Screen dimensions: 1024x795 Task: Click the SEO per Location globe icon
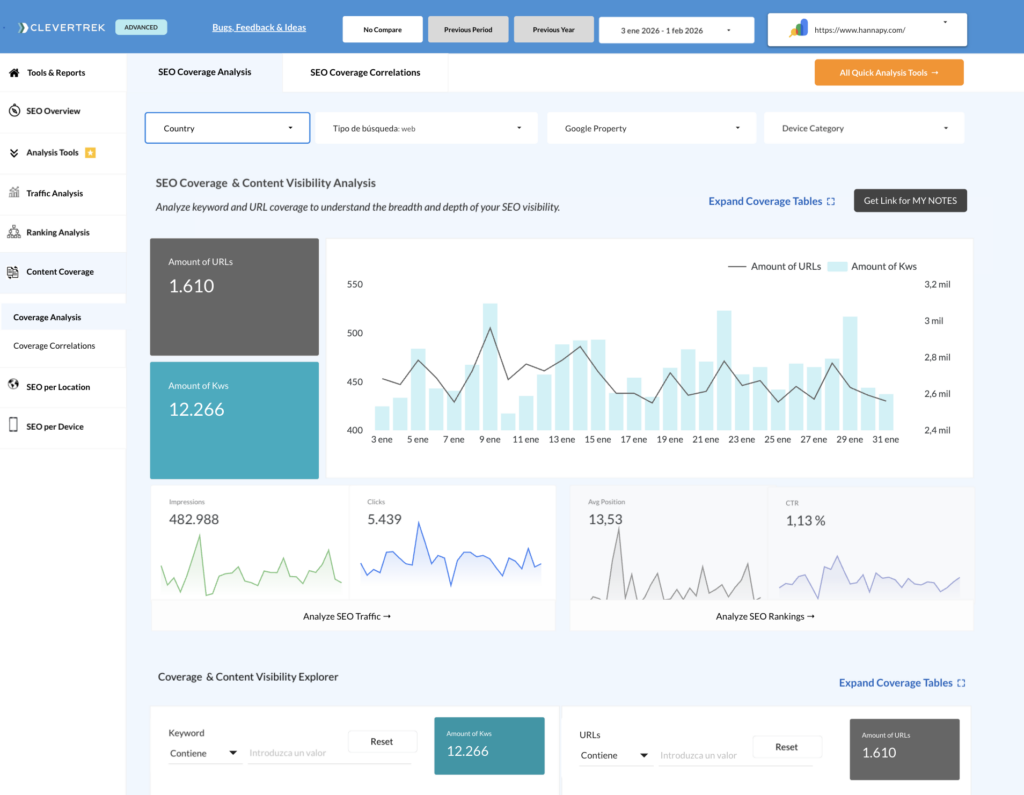(14, 386)
